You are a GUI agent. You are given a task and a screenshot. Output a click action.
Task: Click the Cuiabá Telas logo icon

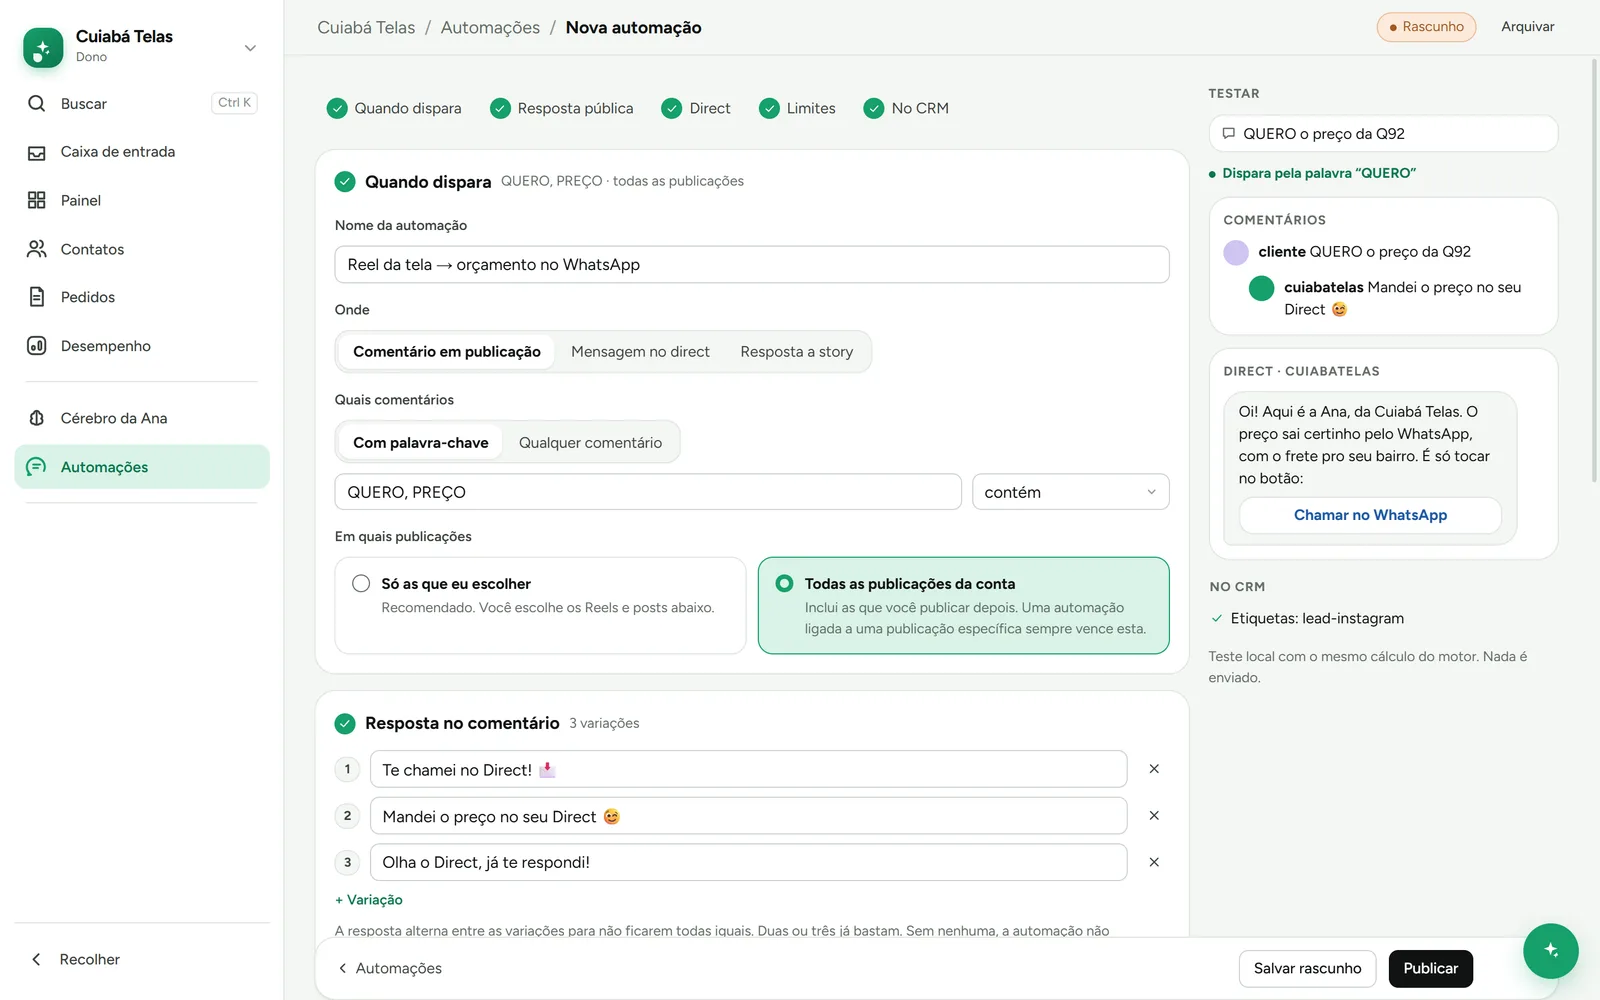coord(43,47)
